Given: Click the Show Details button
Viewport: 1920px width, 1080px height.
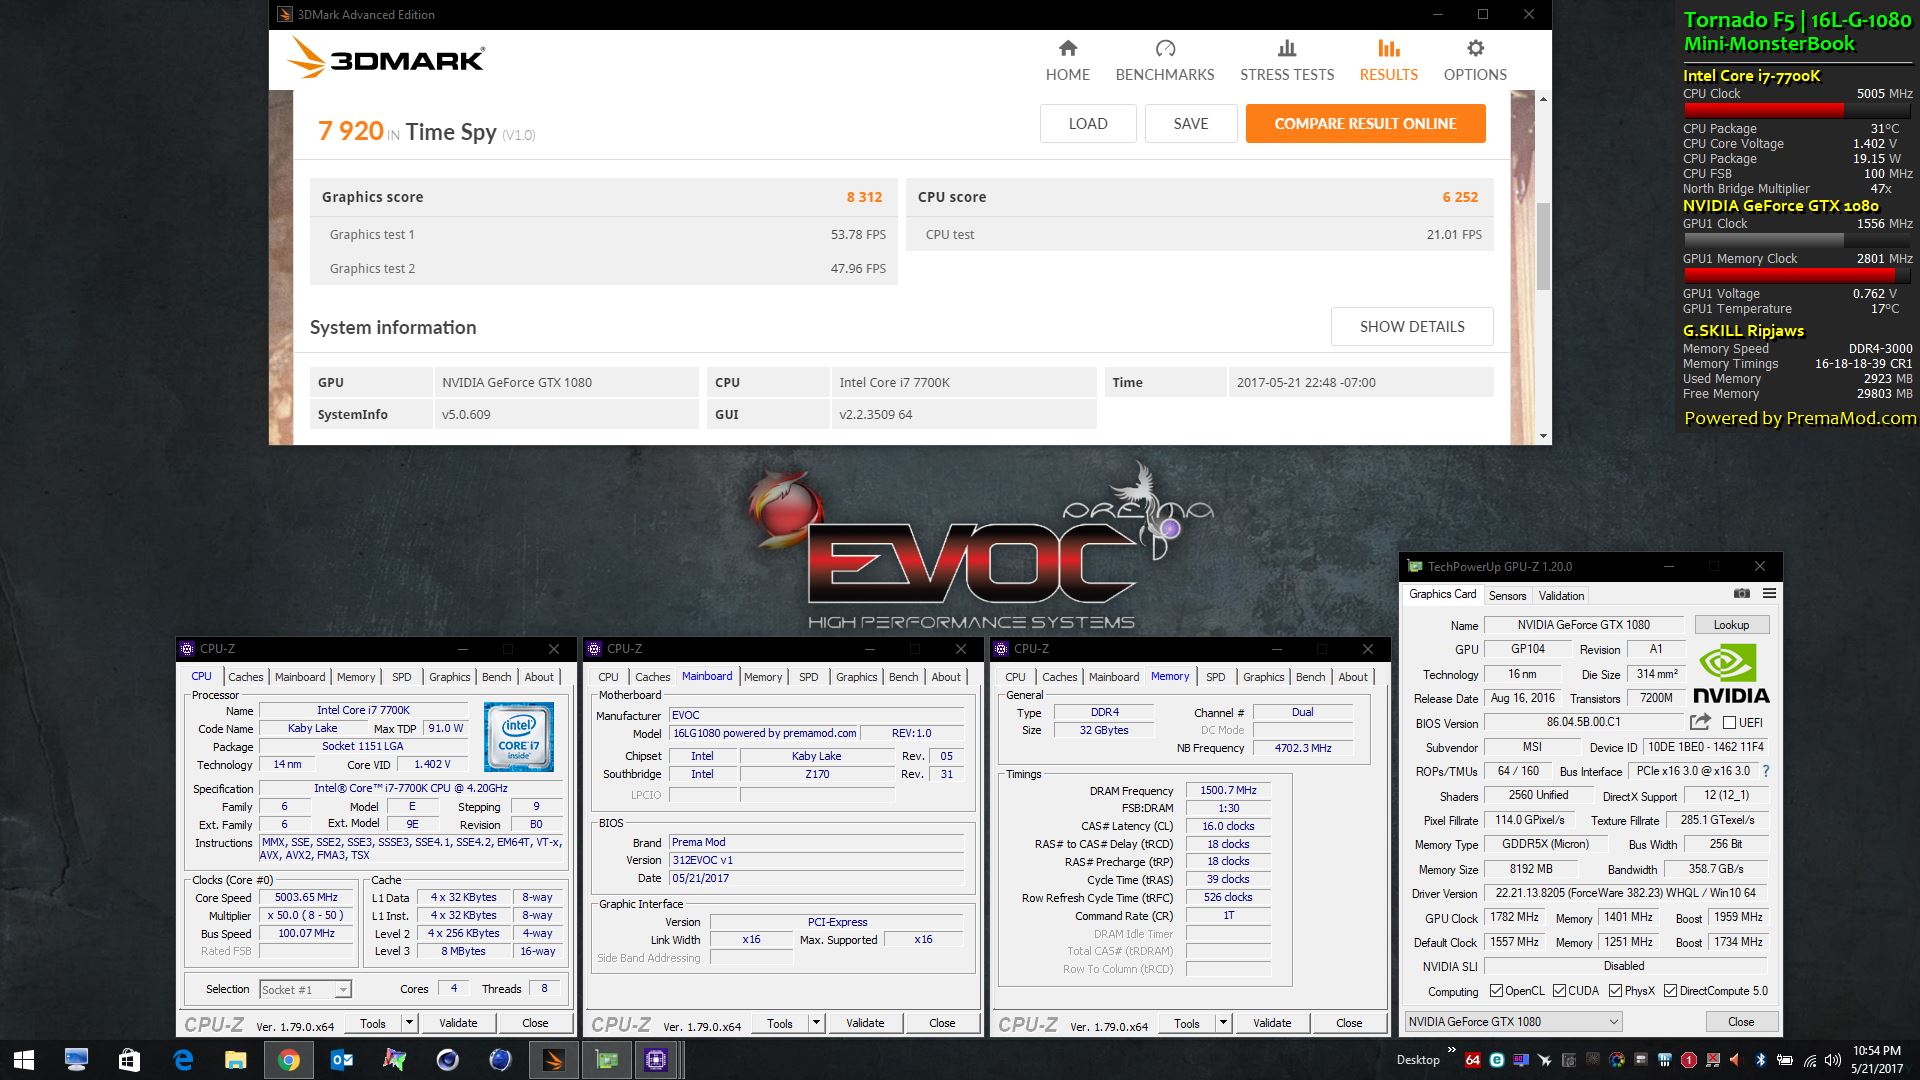Looking at the screenshot, I should (x=1411, y=327).
